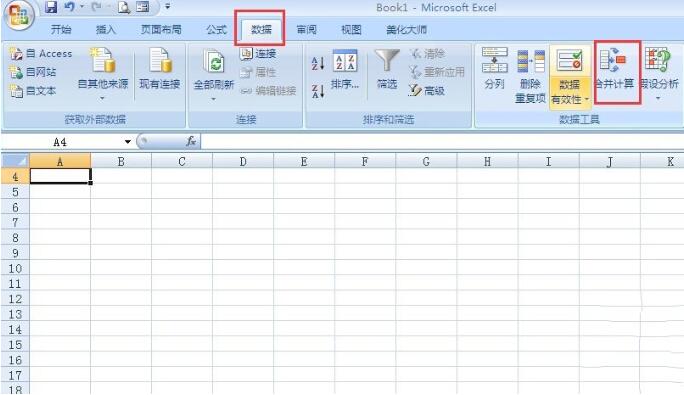Click 高级 advanced filter button

tap(427, 90)
